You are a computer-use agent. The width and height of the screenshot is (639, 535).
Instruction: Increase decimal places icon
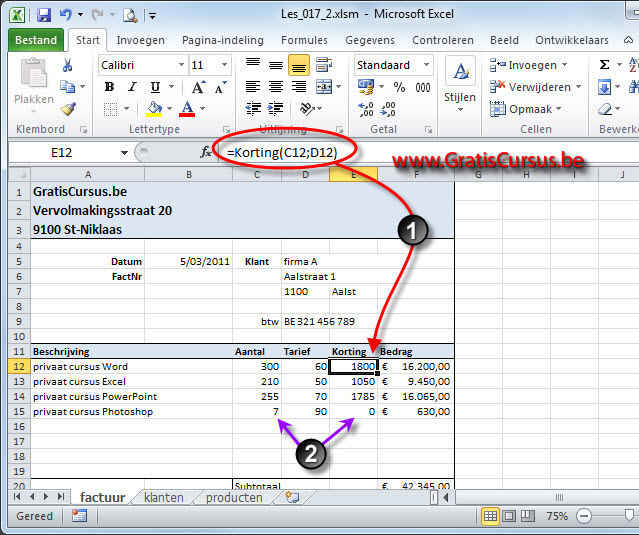(x=366, y=109)
